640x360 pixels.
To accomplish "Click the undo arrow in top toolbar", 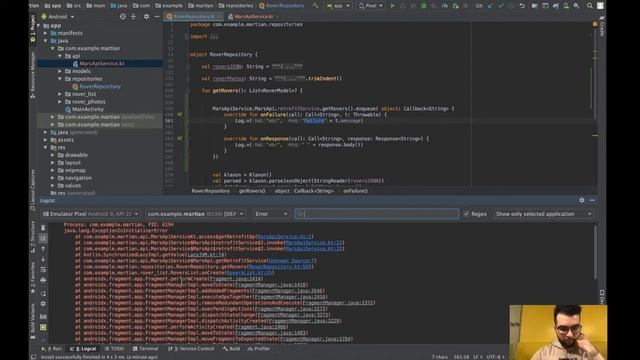I will click(522, 6).
